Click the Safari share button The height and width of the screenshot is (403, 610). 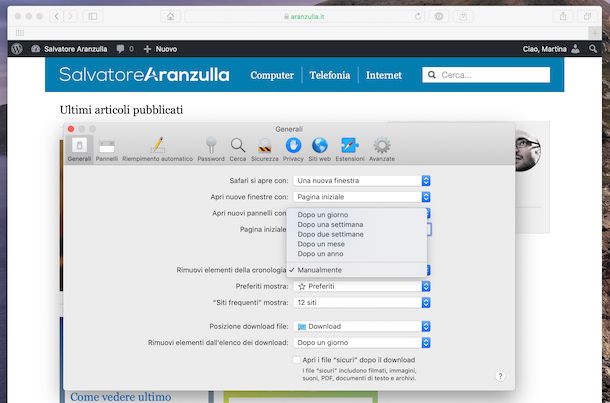tap(563, 16)
